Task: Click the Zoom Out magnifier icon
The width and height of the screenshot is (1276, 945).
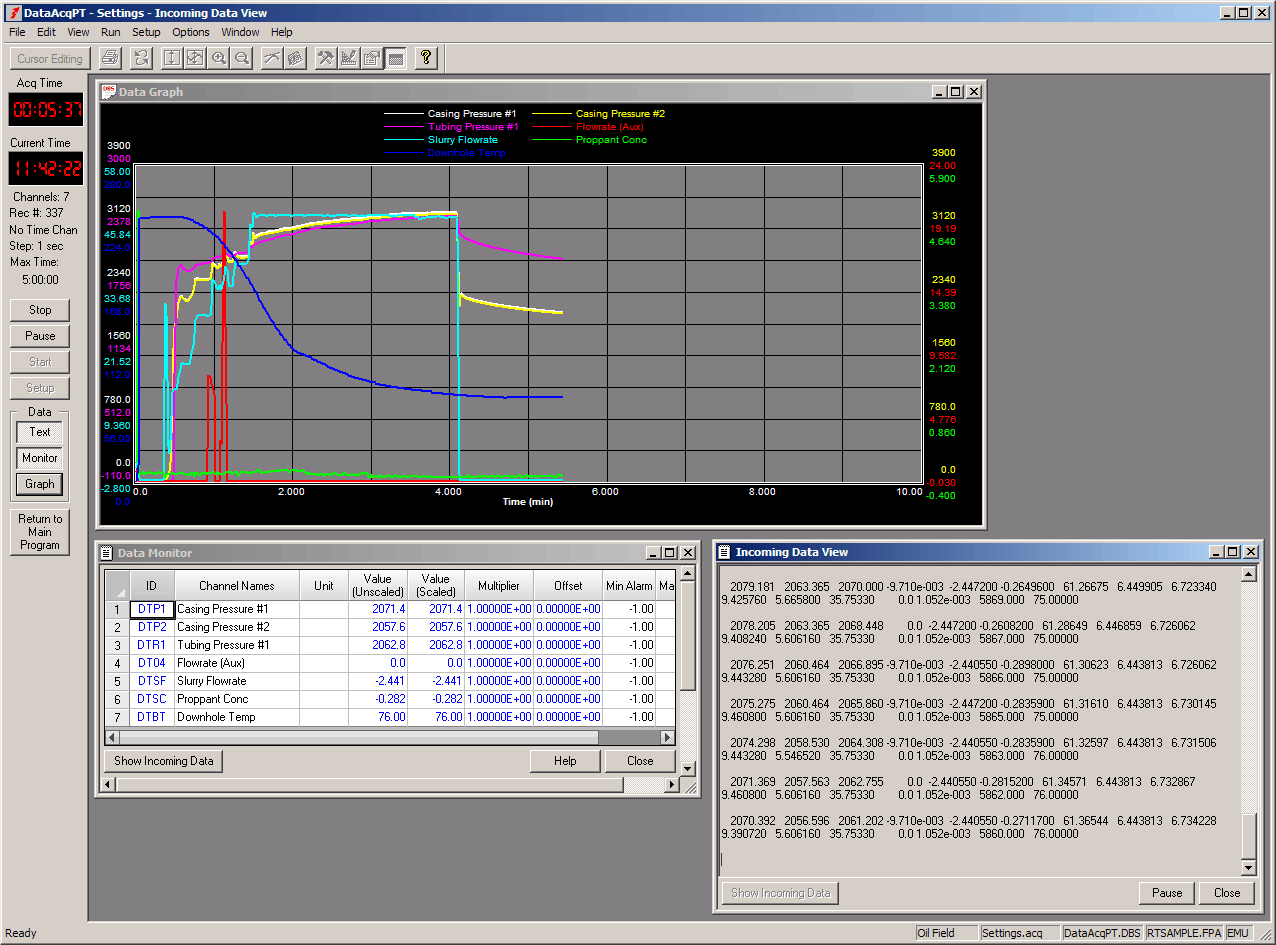Action: [x=242, y=58]
